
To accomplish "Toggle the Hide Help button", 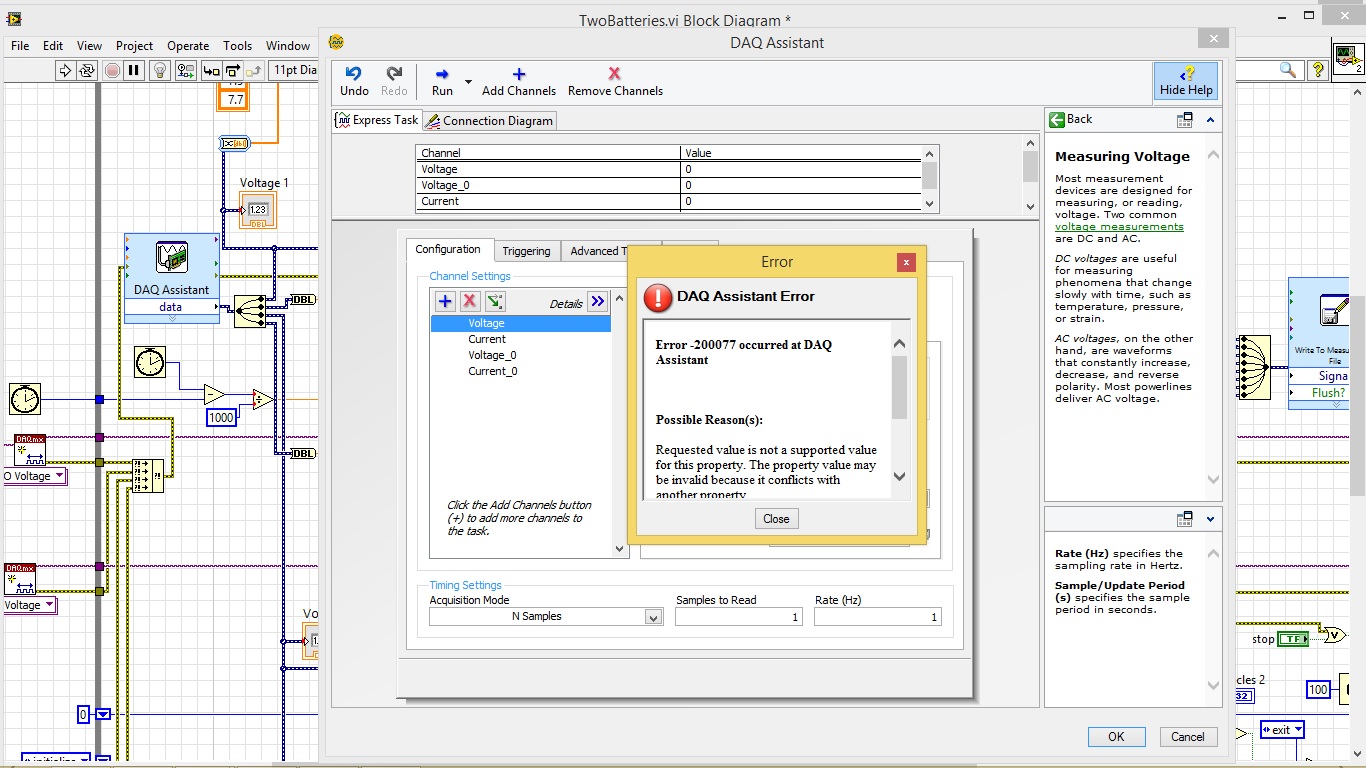I will [1186, 81].
